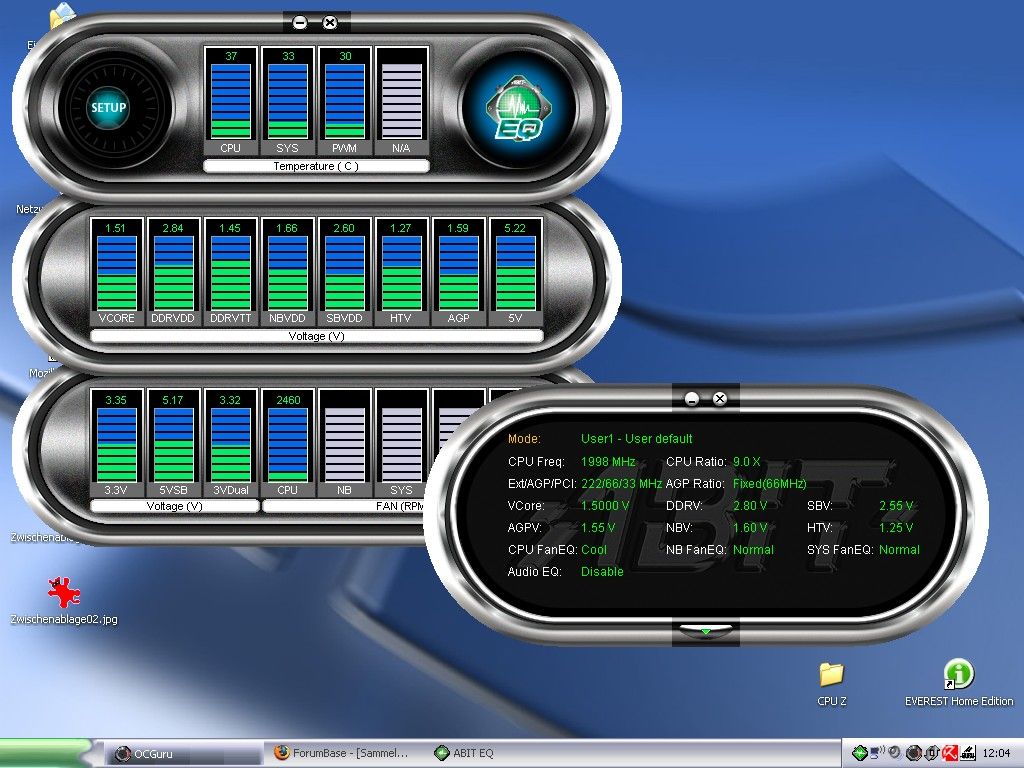Open the Zwischenablage02.jpg desktop file

[64, 601]
